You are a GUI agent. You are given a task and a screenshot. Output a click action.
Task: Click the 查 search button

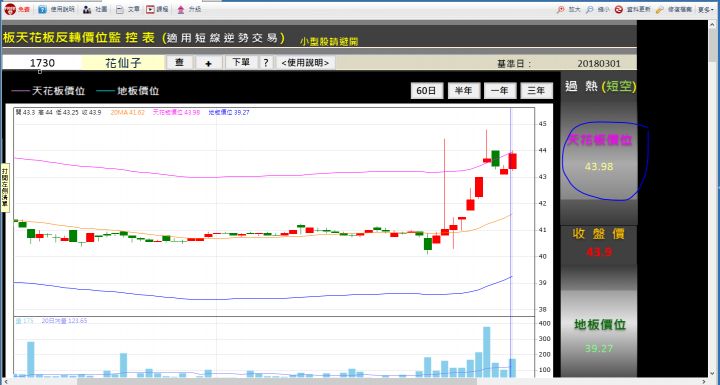tap(180, 62)
